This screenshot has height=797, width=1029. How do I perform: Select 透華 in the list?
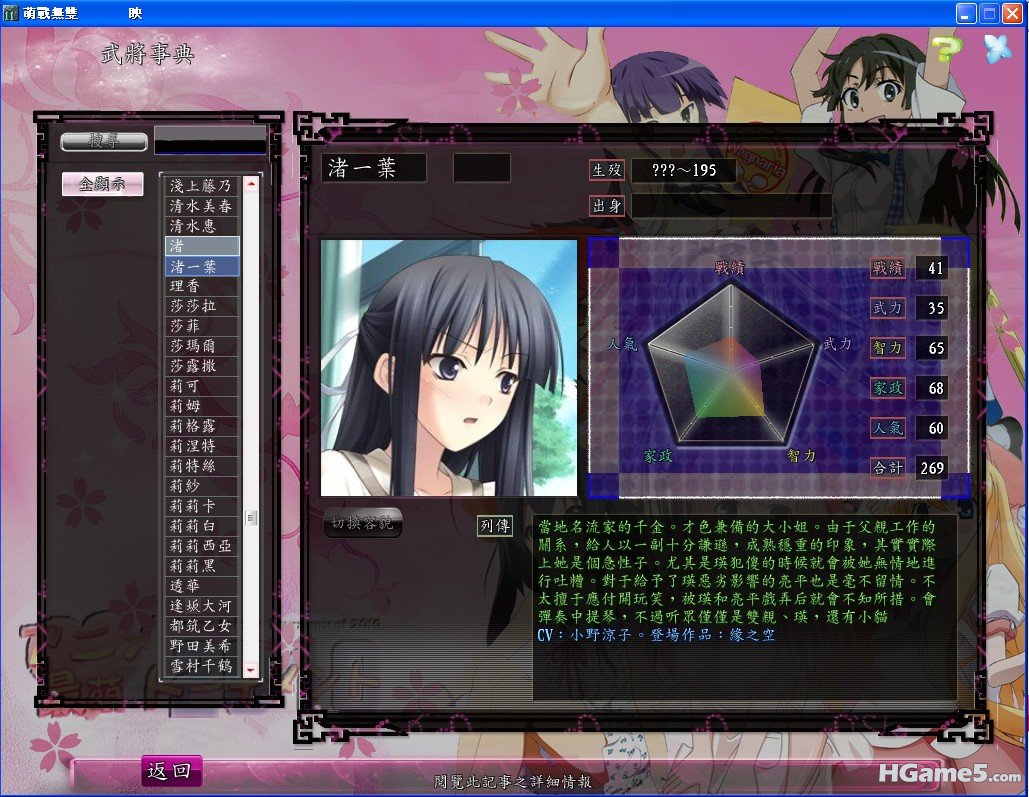(x=201, y=586)
